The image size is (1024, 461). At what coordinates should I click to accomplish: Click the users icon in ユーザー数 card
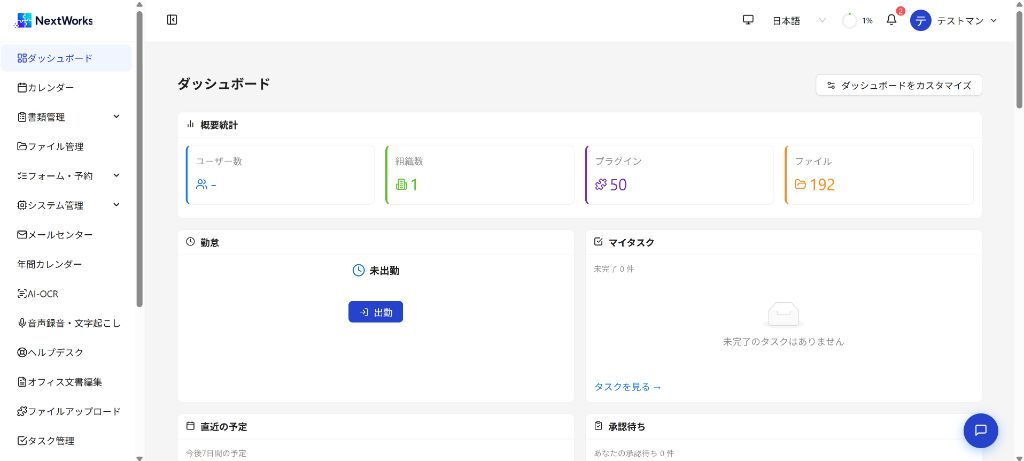pos(201,185)
